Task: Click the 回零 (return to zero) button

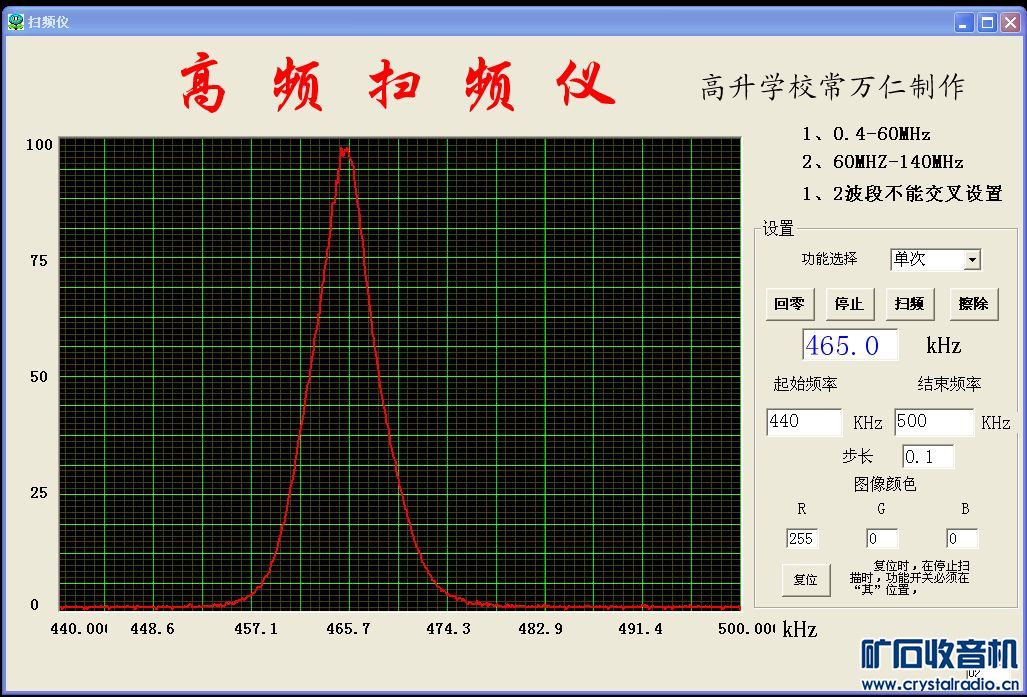Action: [x=790, y=304]
